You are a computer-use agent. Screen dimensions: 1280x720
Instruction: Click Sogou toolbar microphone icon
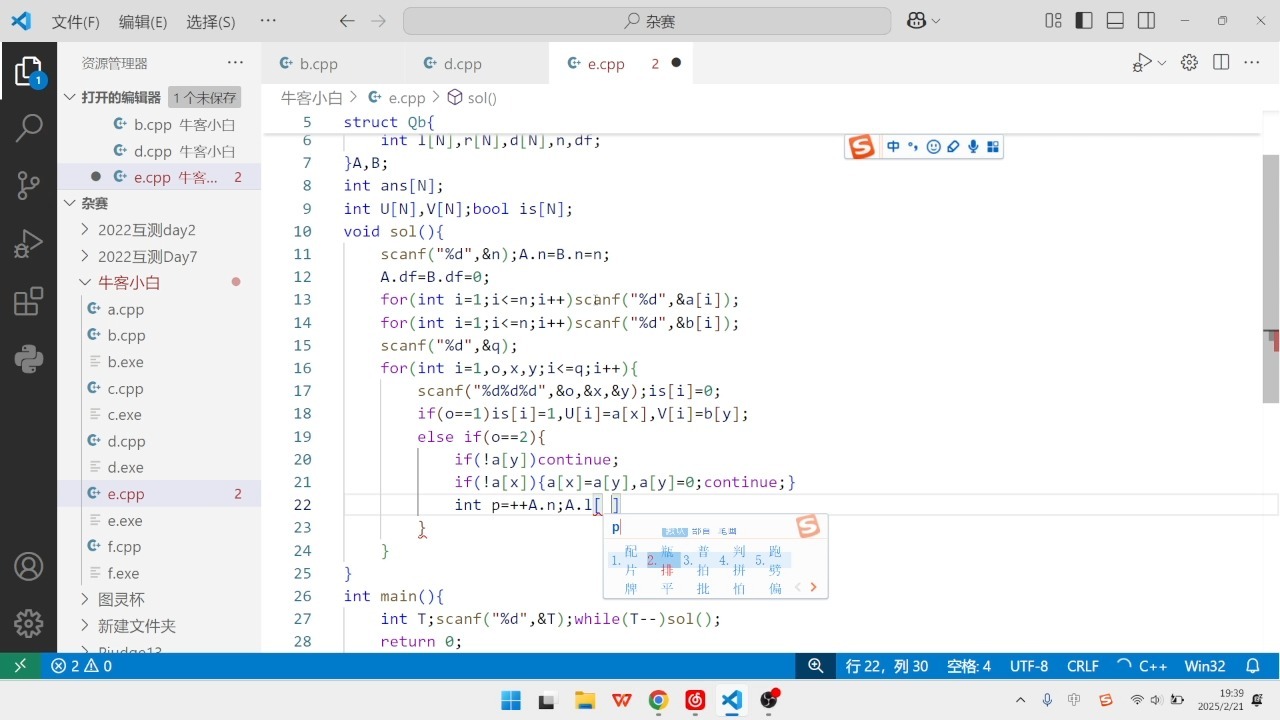(973, 147)
